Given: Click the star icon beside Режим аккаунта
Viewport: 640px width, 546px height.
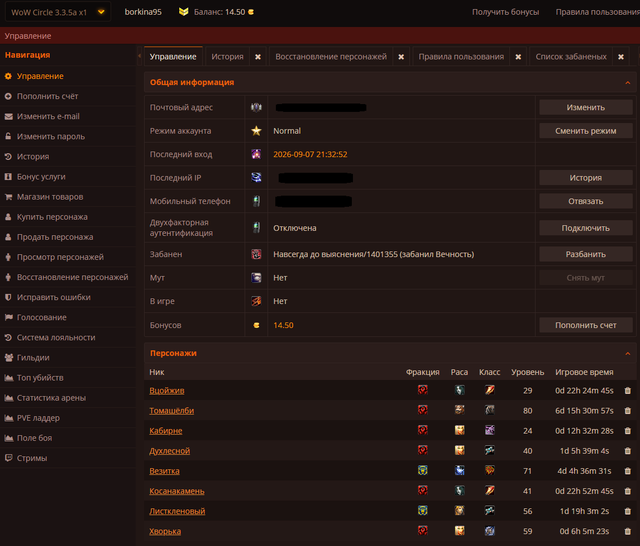Looking at the screenshot, I should click(256, 131).
